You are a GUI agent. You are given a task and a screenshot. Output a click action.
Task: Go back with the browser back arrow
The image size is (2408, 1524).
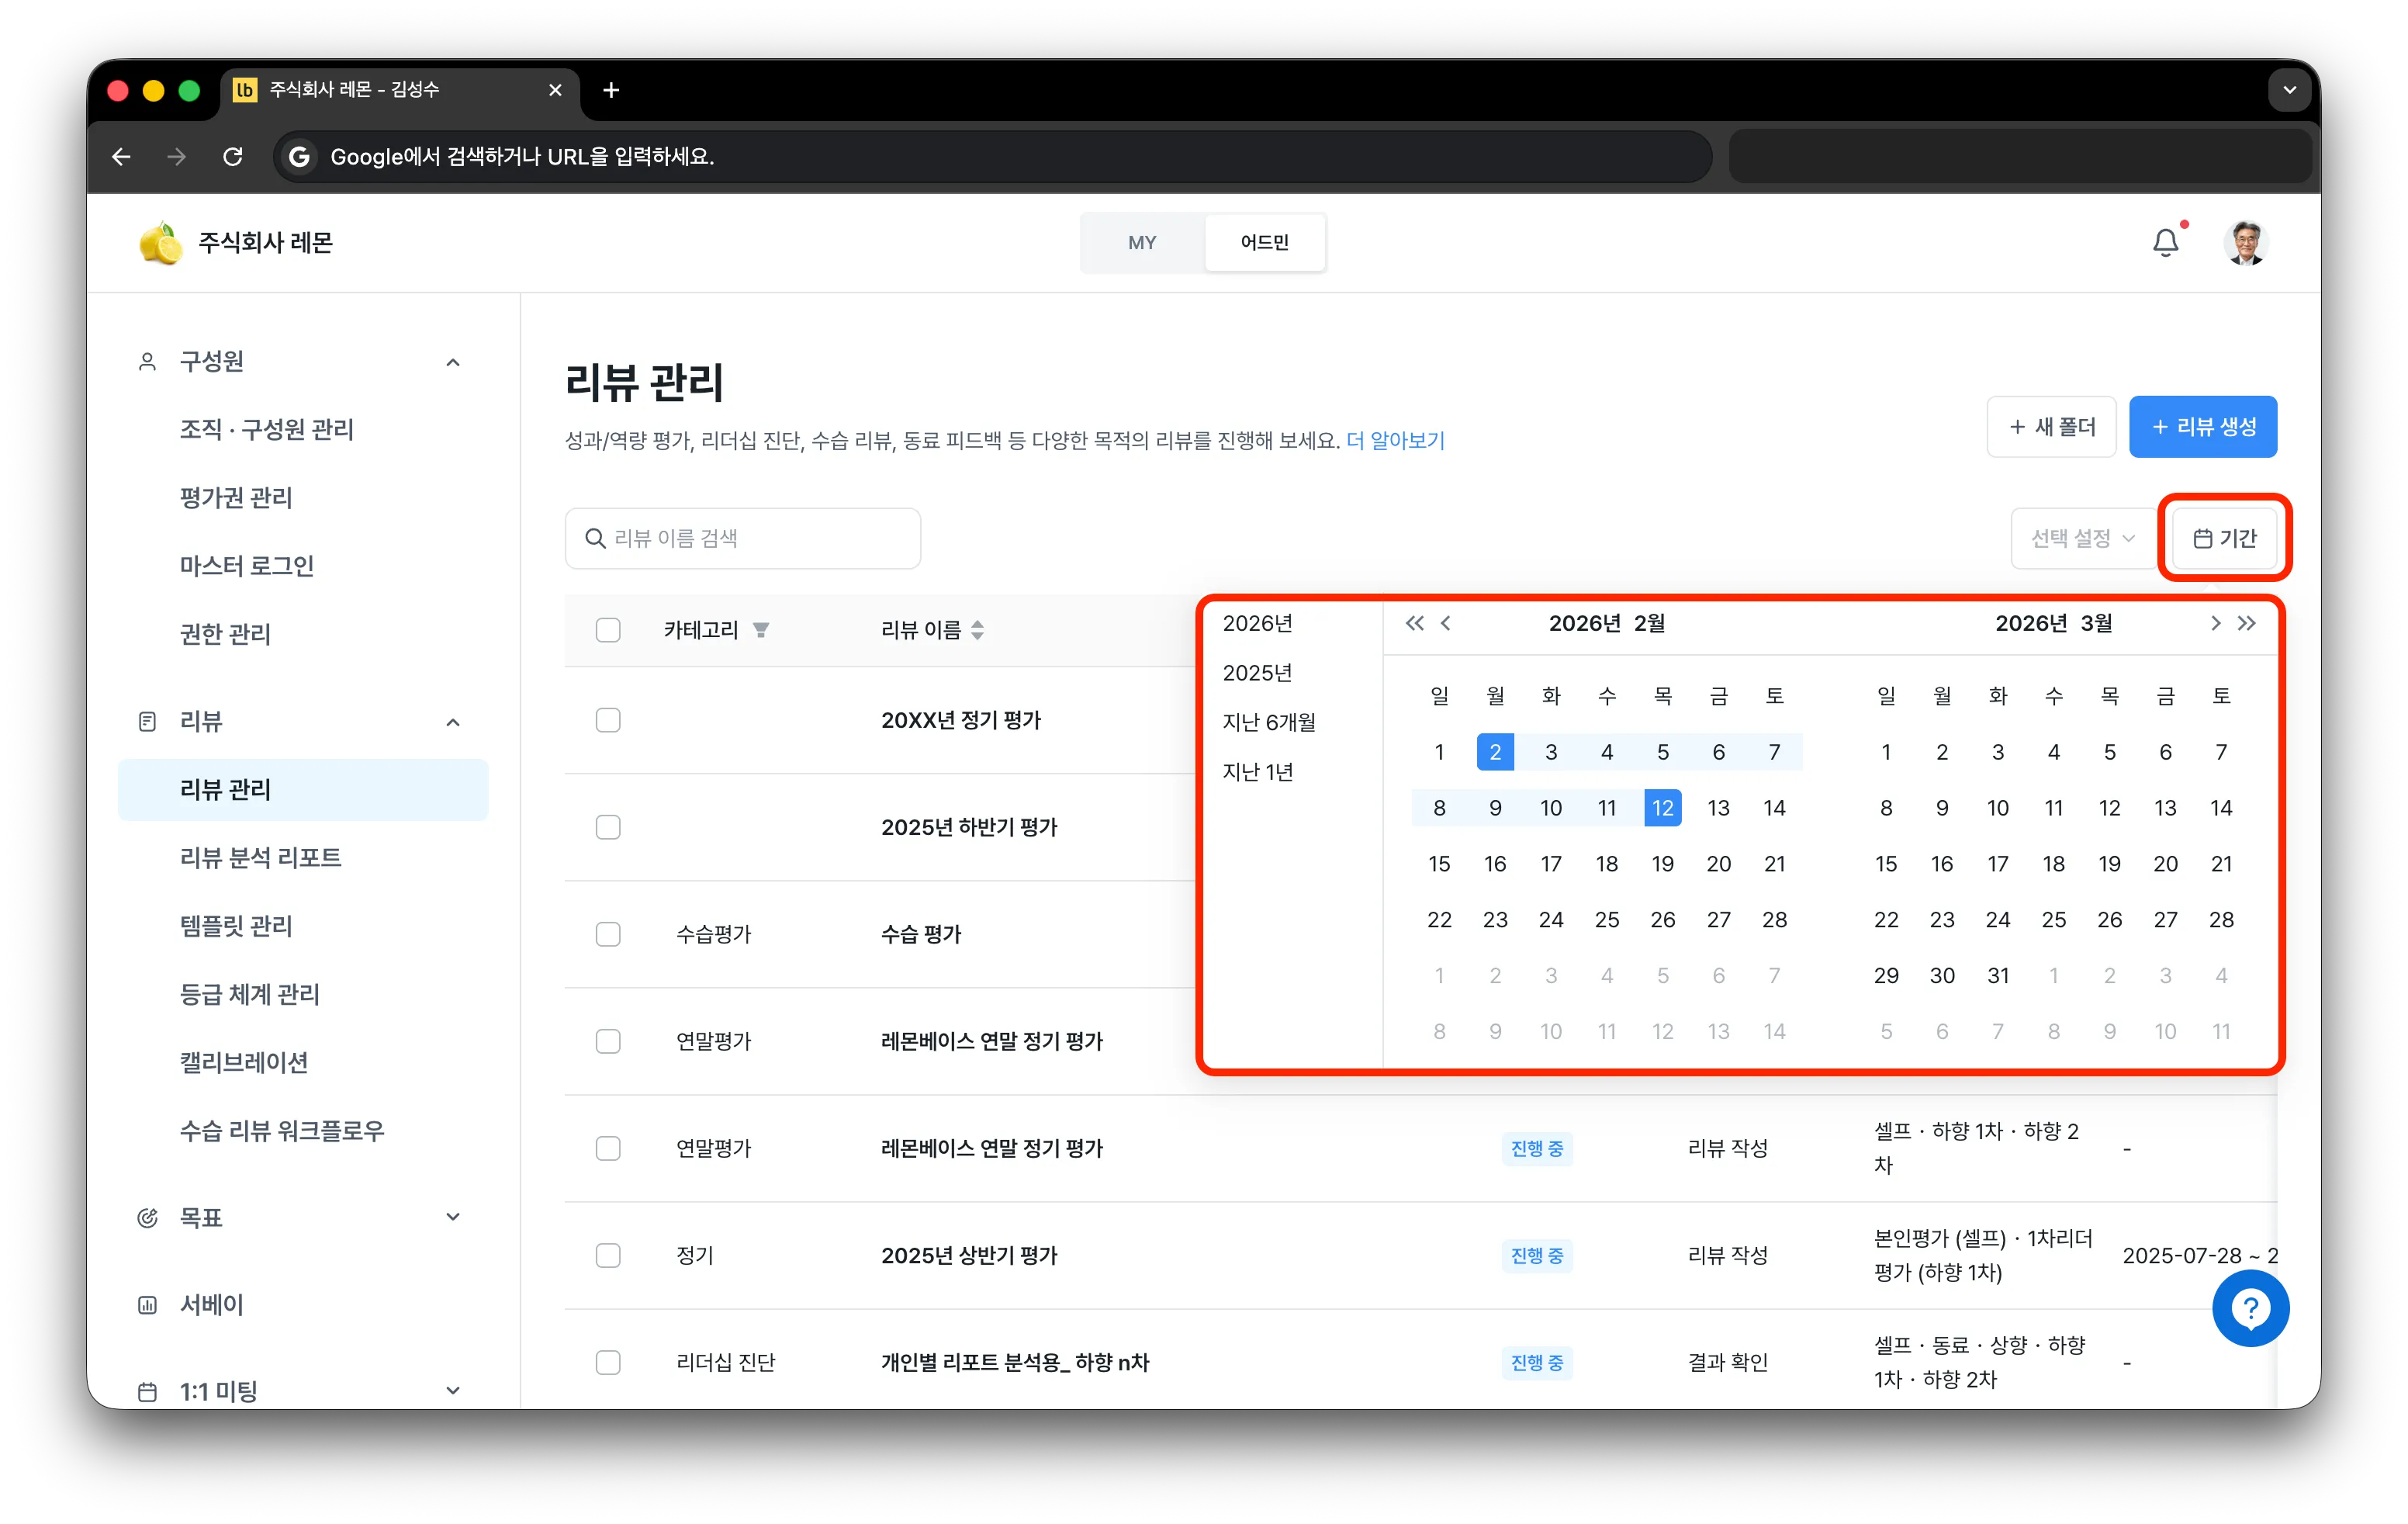tap(122, 156)
